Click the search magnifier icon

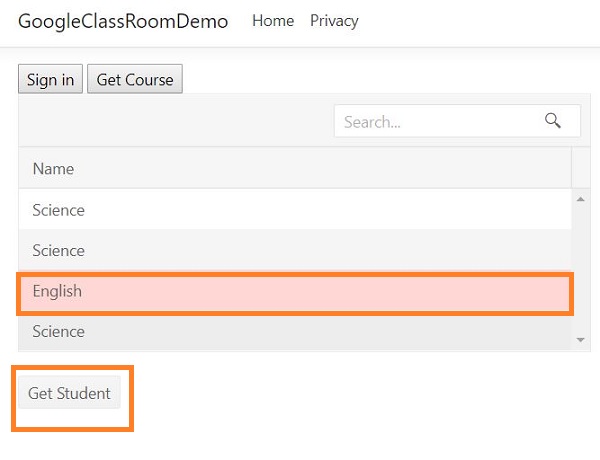tap(553, 121)
